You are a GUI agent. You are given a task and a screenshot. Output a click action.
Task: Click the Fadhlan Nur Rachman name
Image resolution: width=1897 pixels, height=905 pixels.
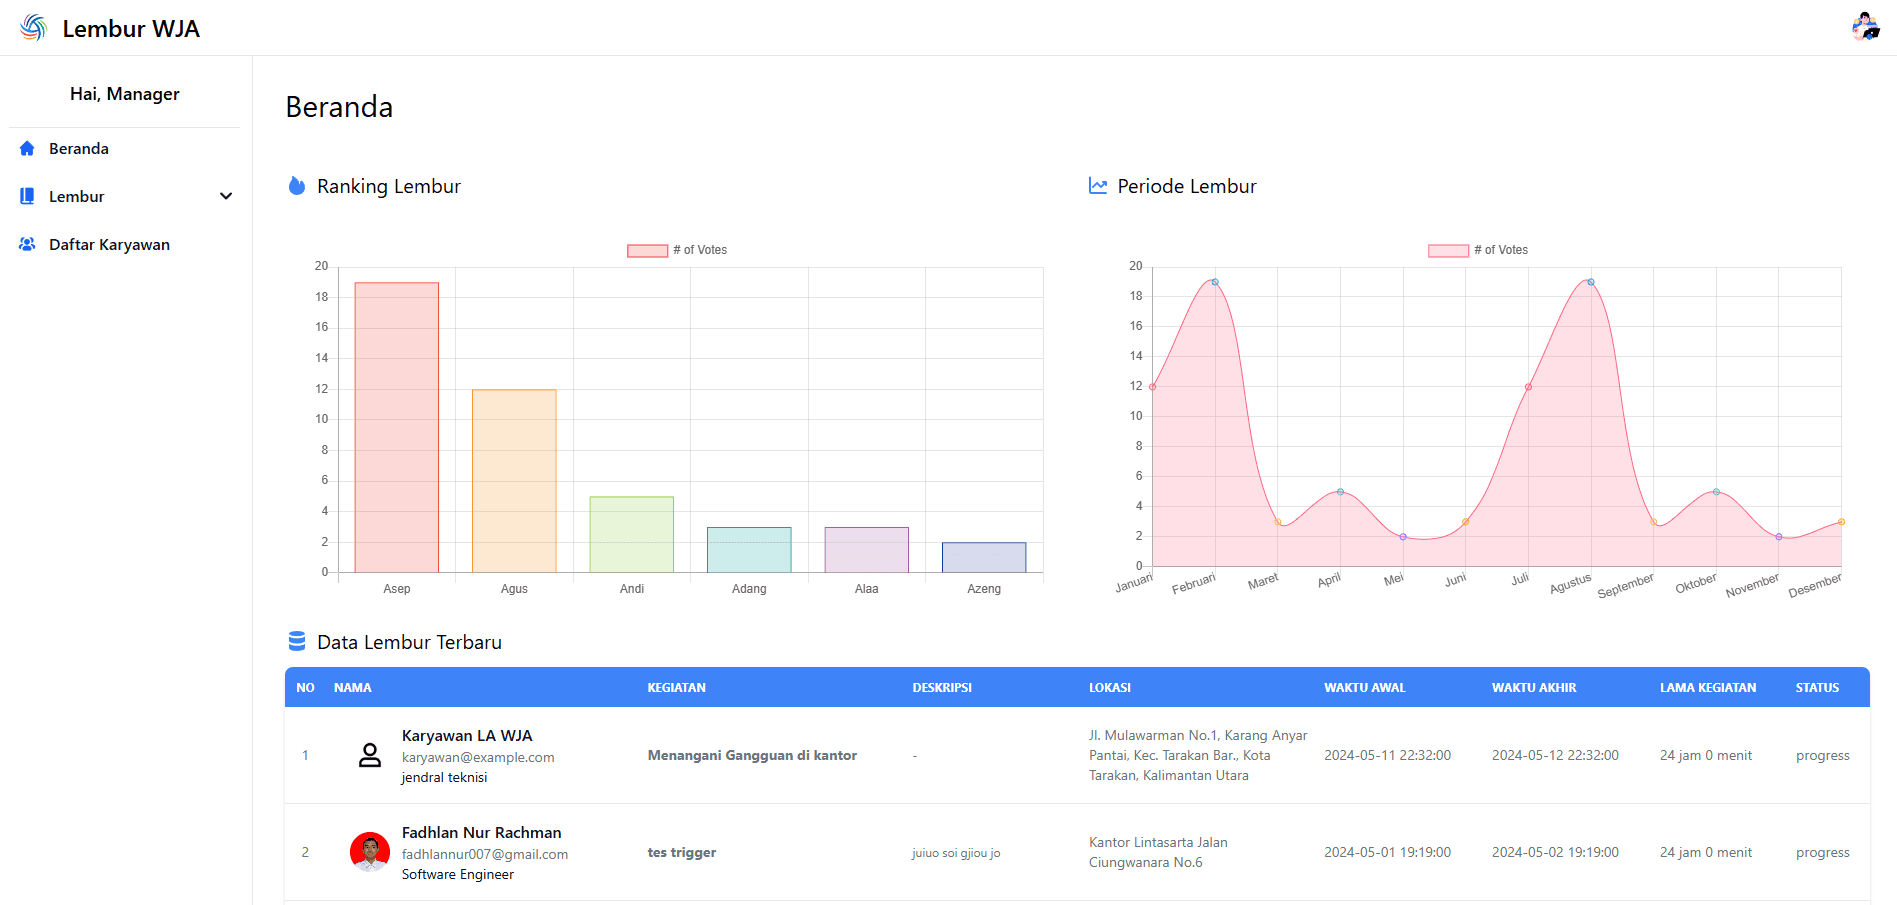481,832
